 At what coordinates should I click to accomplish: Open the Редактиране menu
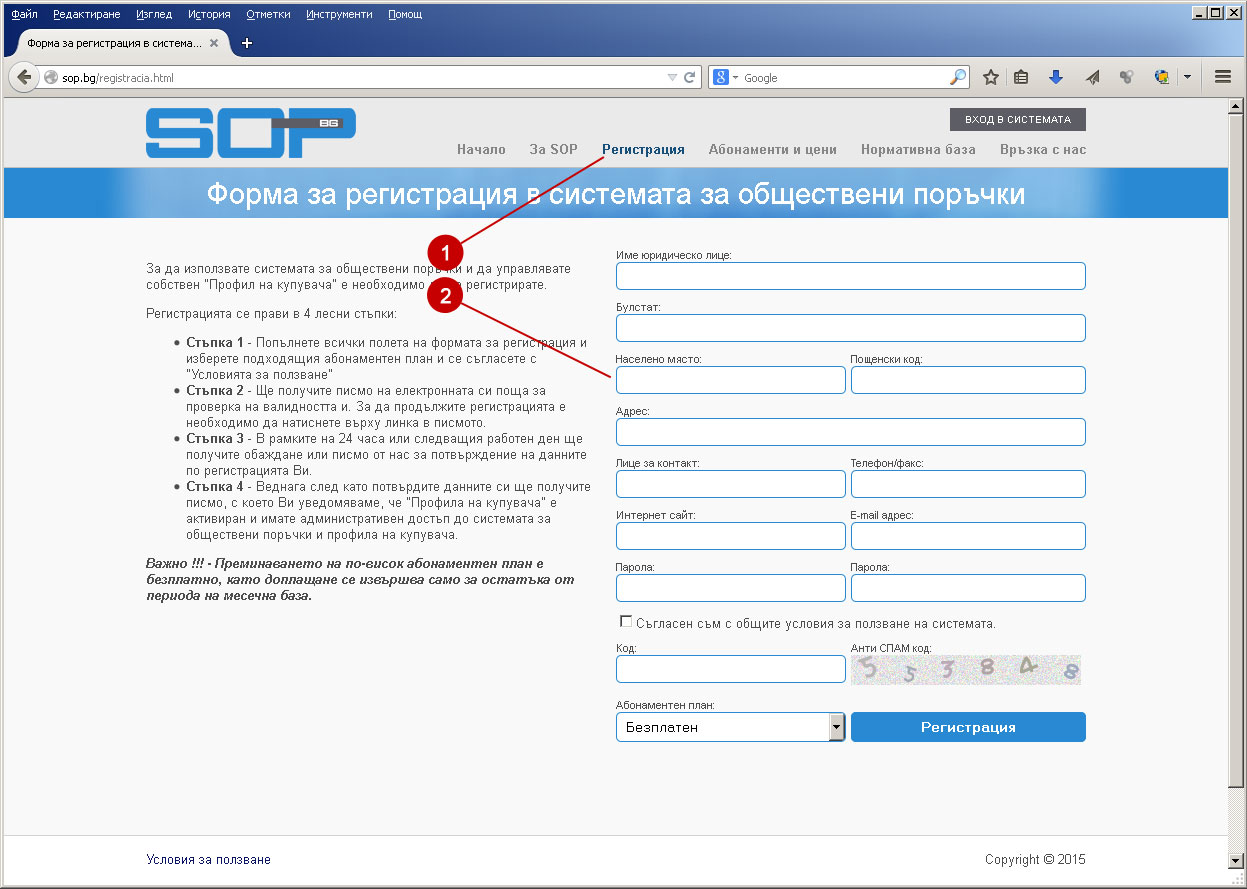pos(87,14)
